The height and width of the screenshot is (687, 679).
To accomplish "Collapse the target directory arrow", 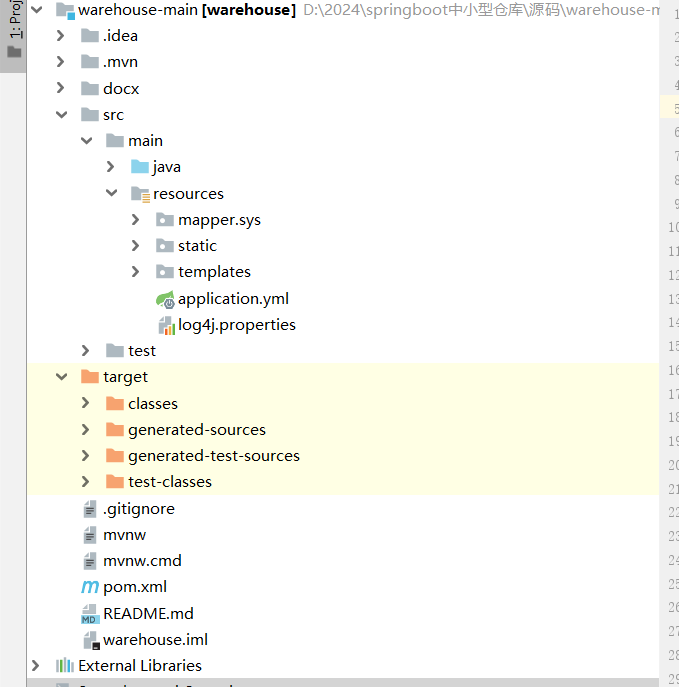I will tap(61, 377).
